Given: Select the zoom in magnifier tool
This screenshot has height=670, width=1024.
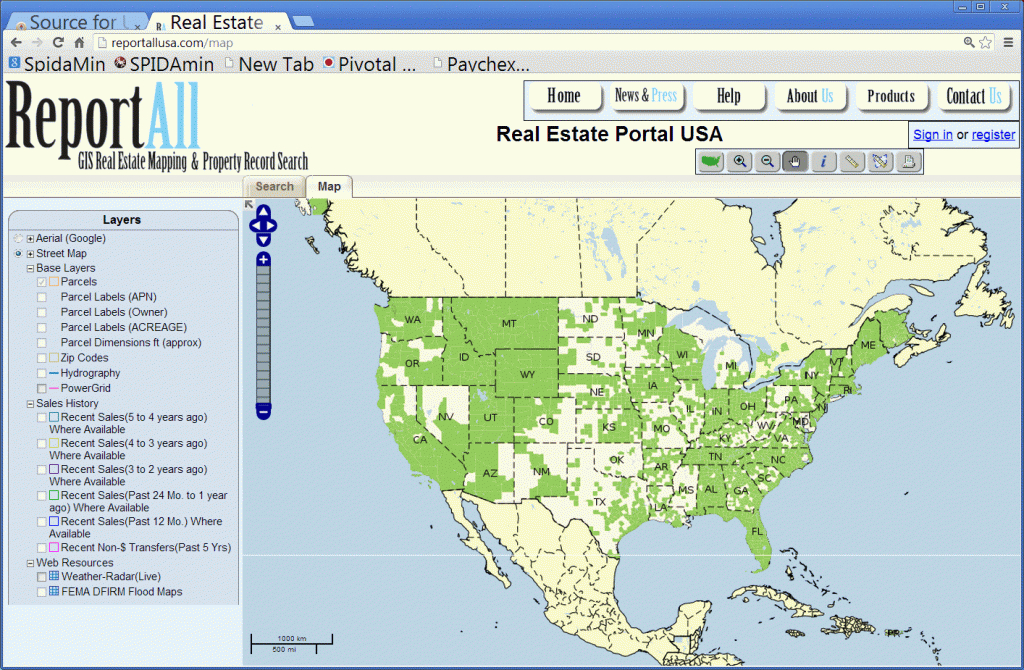Looking at the screenshot, I should click(740, 161).
